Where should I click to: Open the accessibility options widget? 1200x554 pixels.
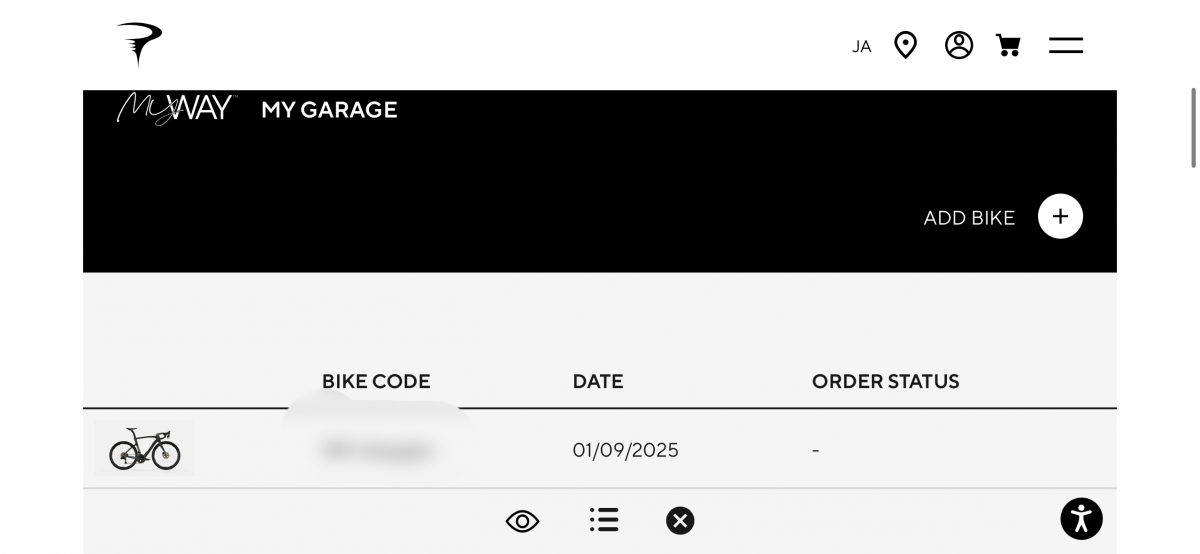pos(1081,518)
